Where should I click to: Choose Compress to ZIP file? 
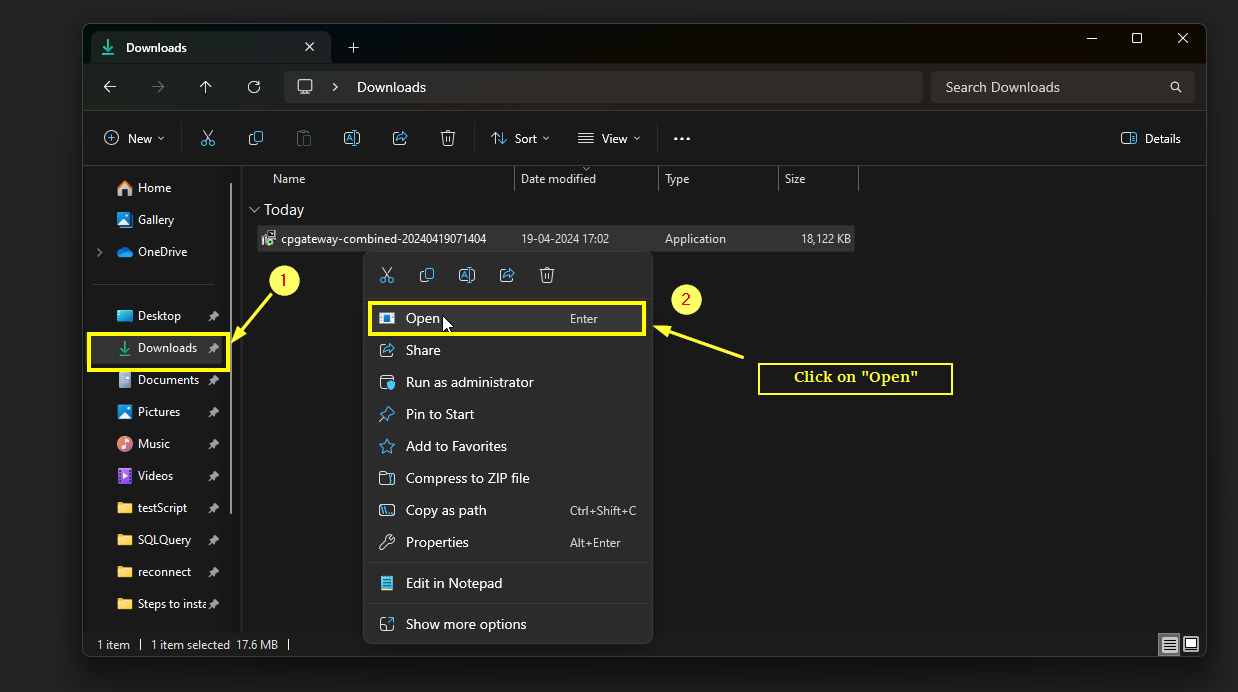(508, 478)
